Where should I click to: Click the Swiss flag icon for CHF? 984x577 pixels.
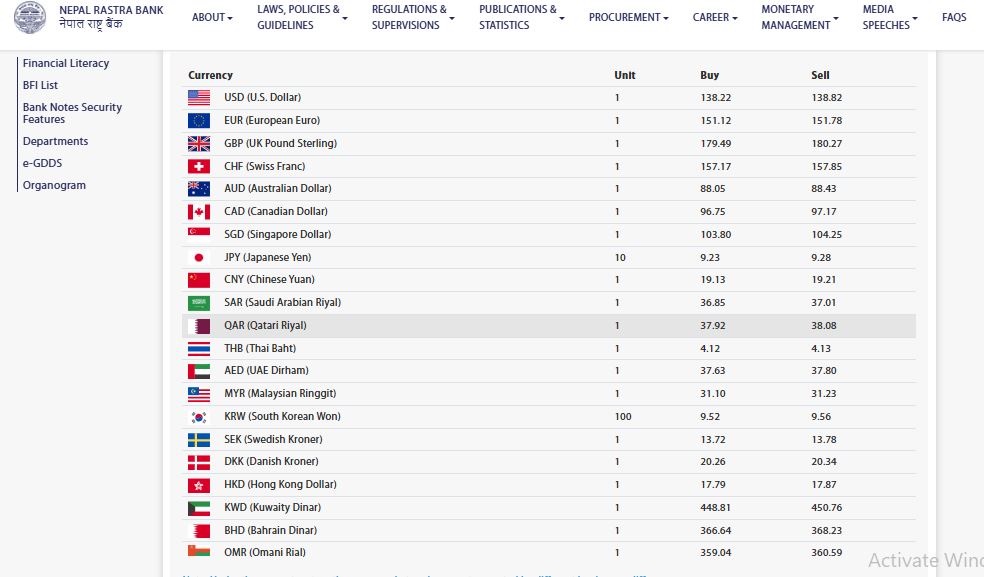point(199,166)
